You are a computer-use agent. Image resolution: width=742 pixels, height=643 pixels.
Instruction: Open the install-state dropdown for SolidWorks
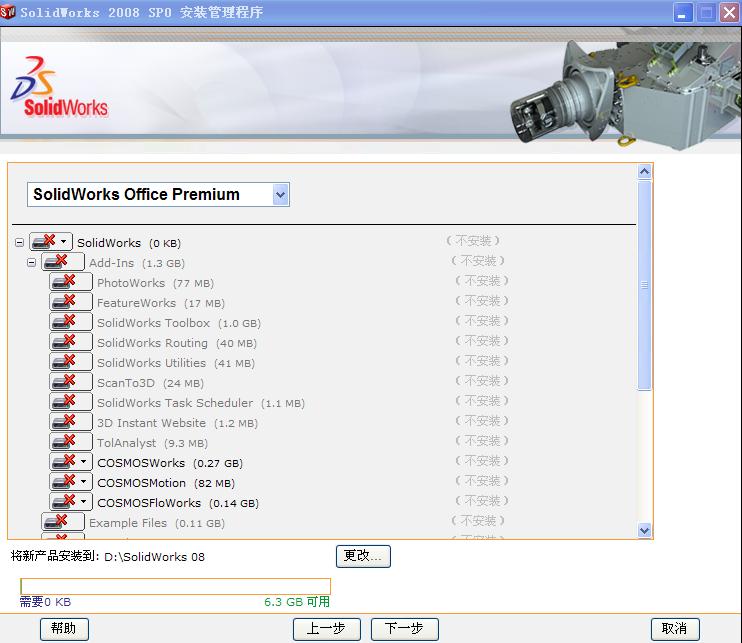pyautogui.click(x=63, y=242)
